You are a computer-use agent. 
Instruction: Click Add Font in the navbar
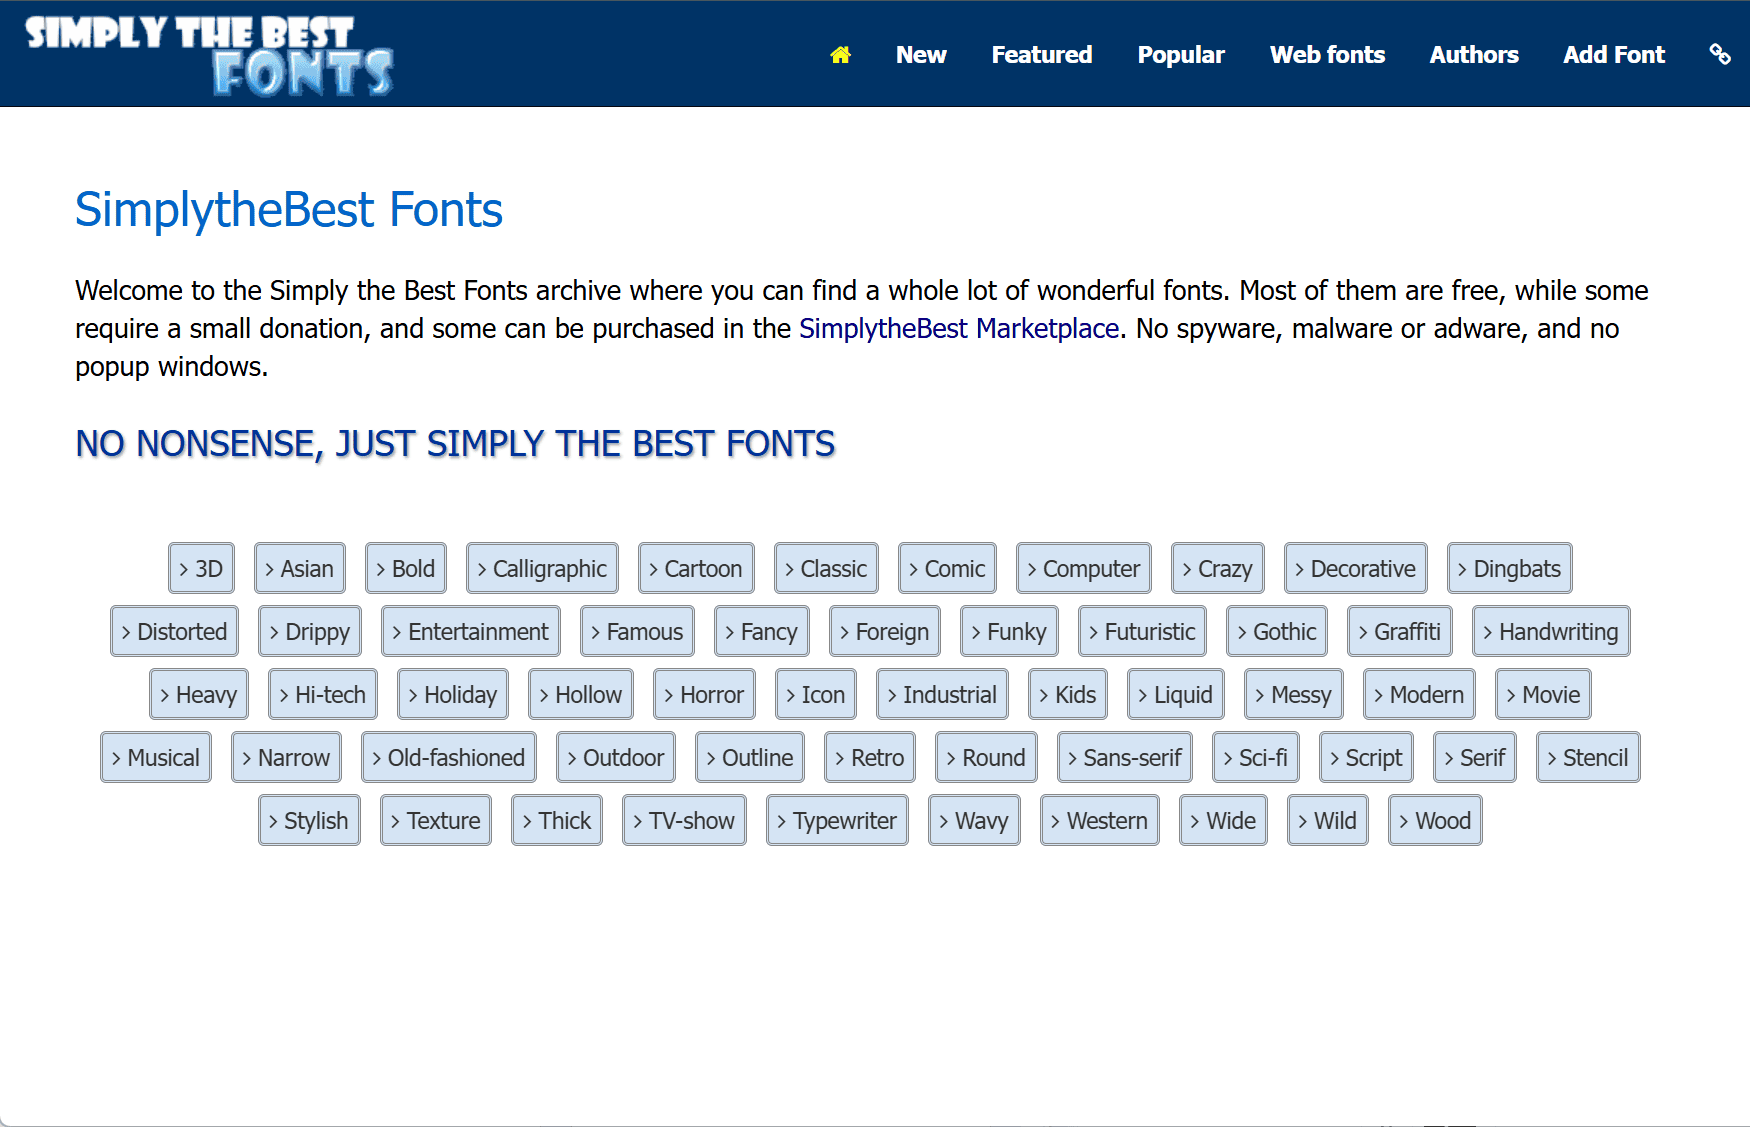1613,55
